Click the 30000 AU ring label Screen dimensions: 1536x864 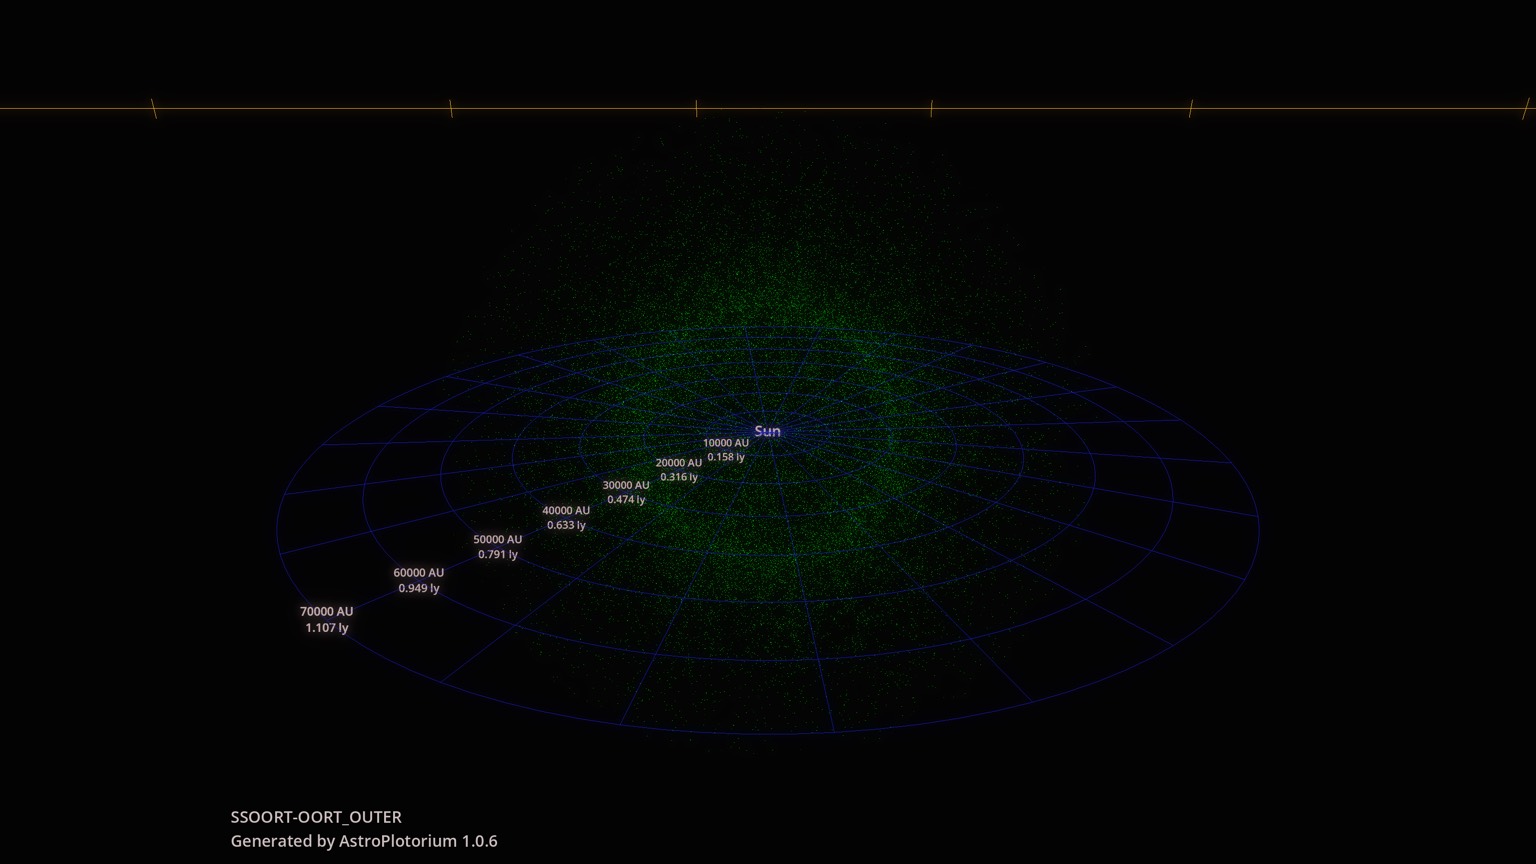626,485
